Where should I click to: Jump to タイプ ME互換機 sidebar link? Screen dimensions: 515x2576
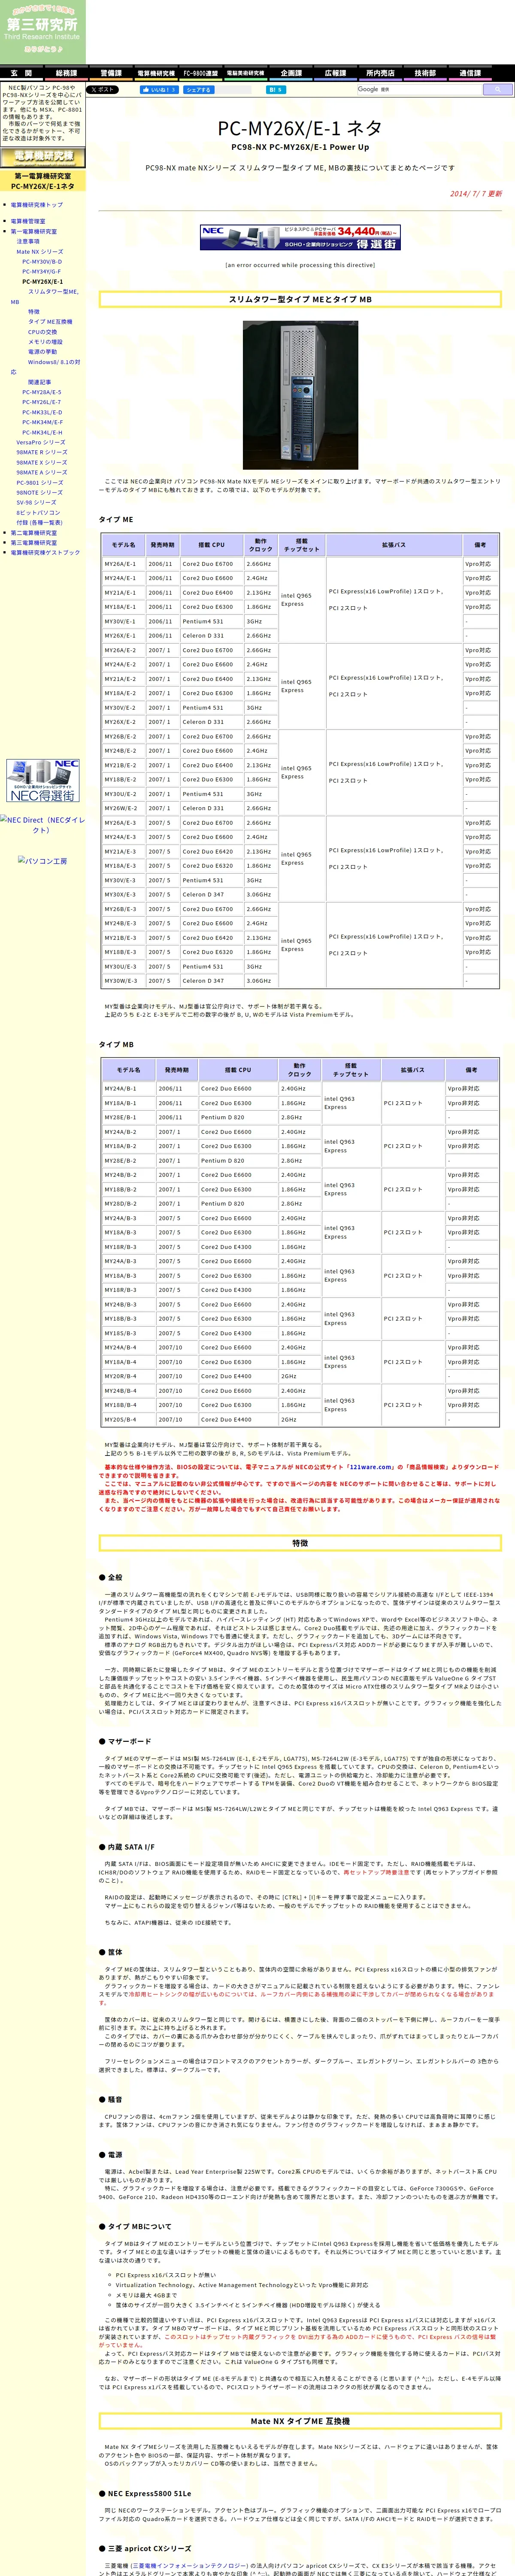pyautogui.click(x=50, y=322)
